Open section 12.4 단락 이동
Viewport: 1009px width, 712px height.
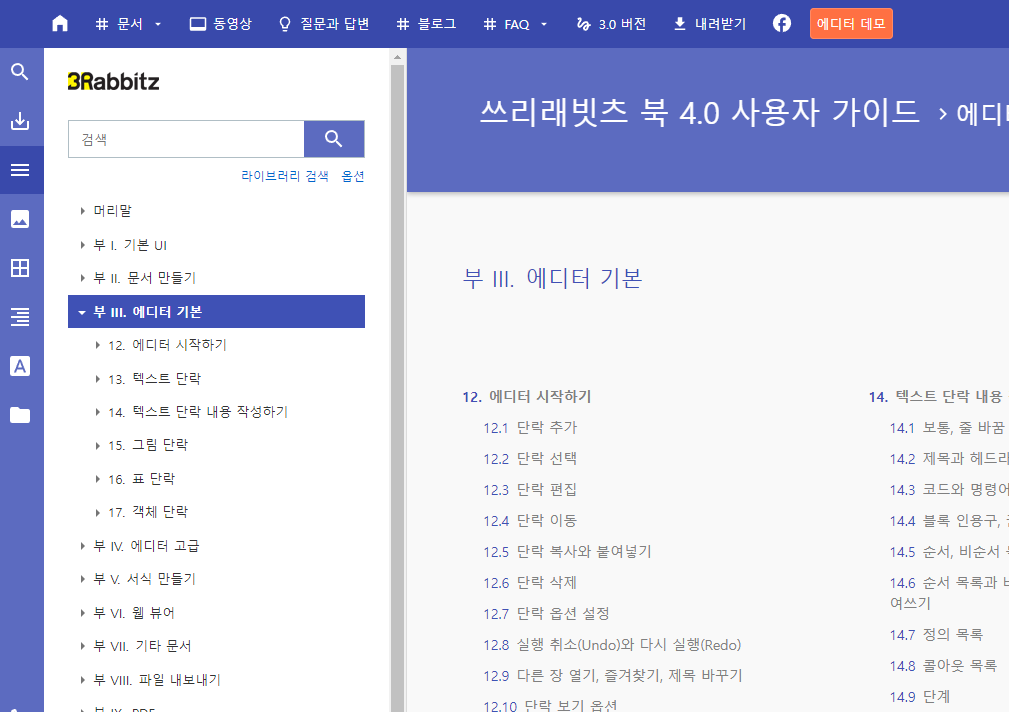(530, 520)
